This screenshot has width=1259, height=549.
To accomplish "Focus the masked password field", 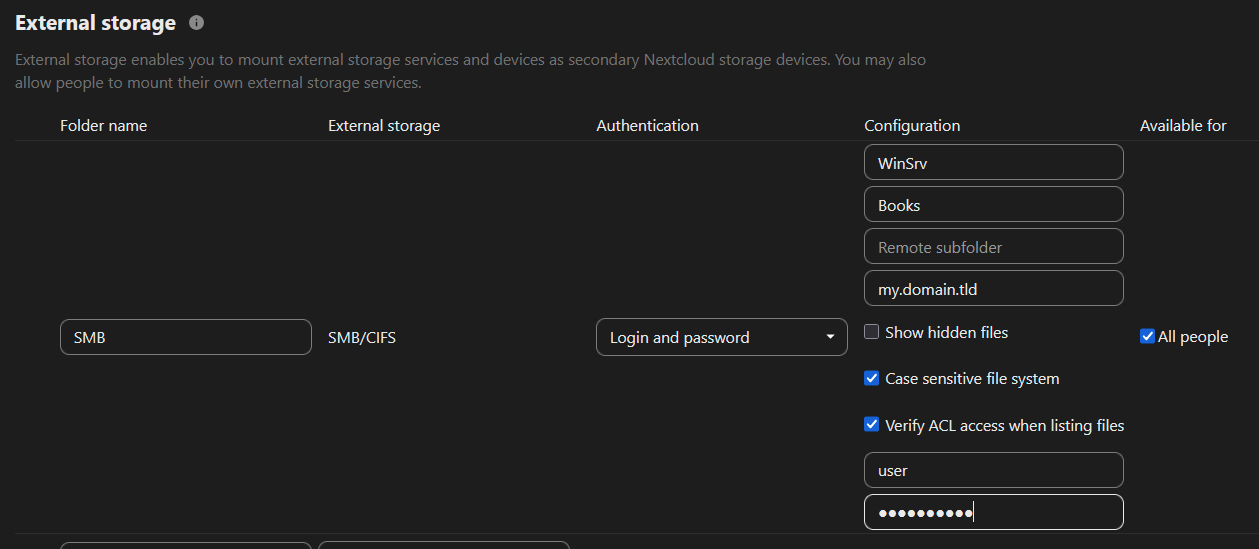I will pyautogui.click(x=993, y=512).
